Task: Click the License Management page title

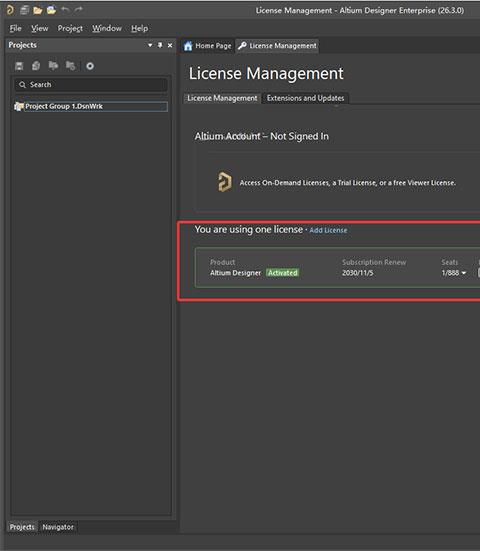Action: coord(266,73)
